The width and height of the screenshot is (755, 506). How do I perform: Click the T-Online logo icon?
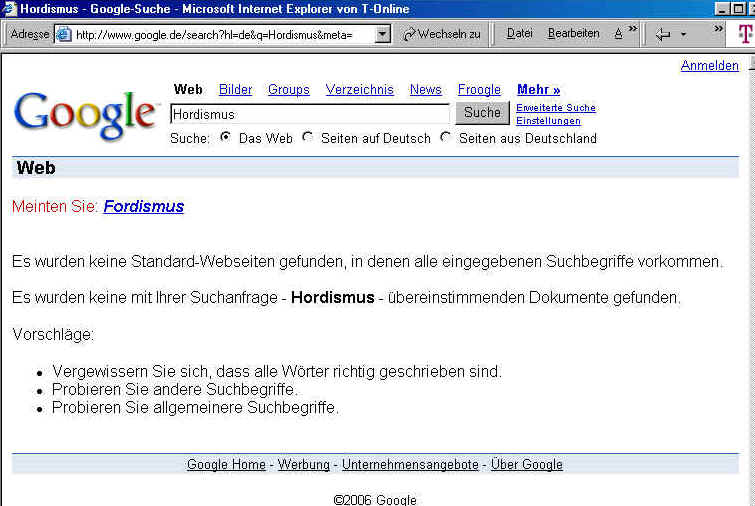coord(745,34)
